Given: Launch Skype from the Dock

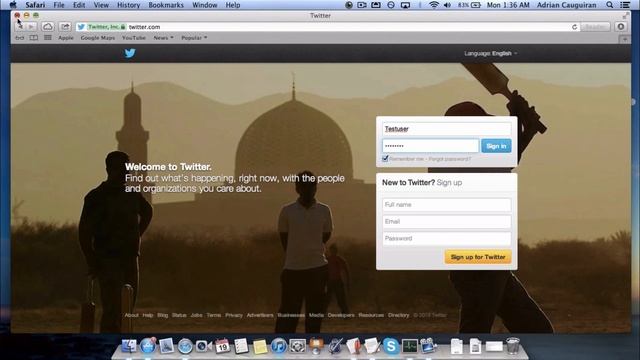Looking at the screenshot, I should [391, 346].
